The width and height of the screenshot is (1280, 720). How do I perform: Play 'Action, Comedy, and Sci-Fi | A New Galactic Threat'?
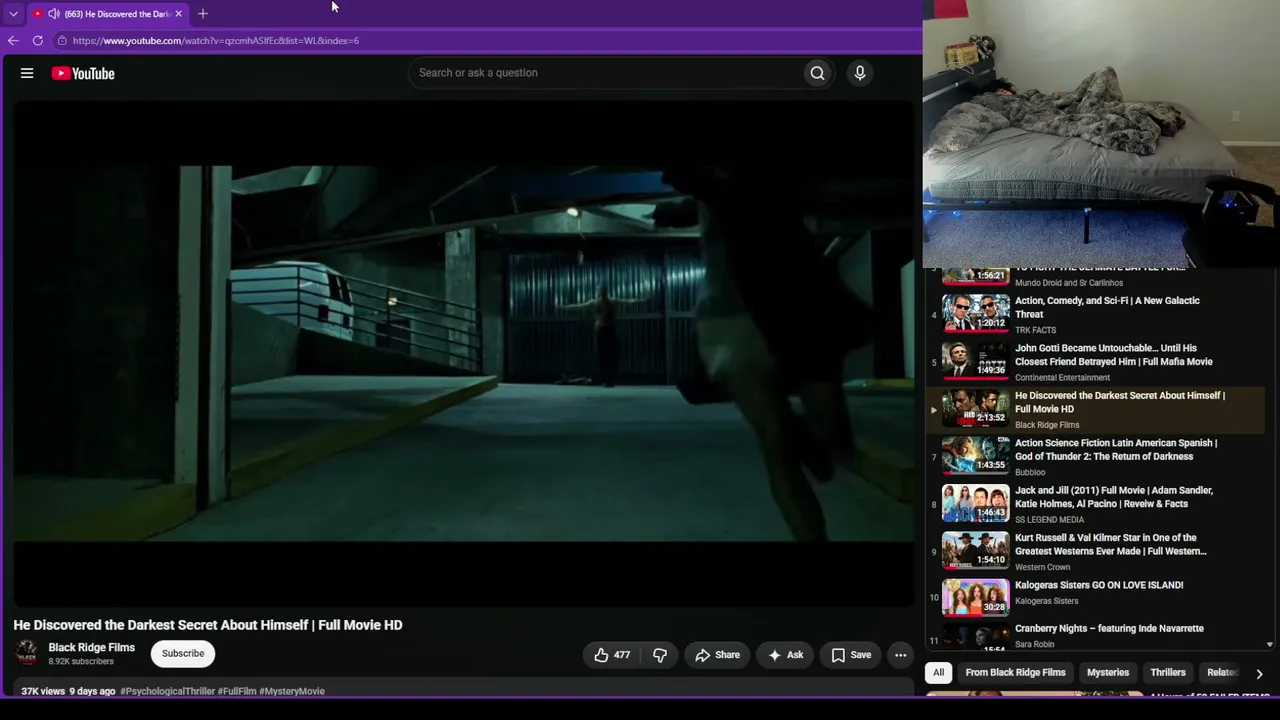coord(1107,307)
